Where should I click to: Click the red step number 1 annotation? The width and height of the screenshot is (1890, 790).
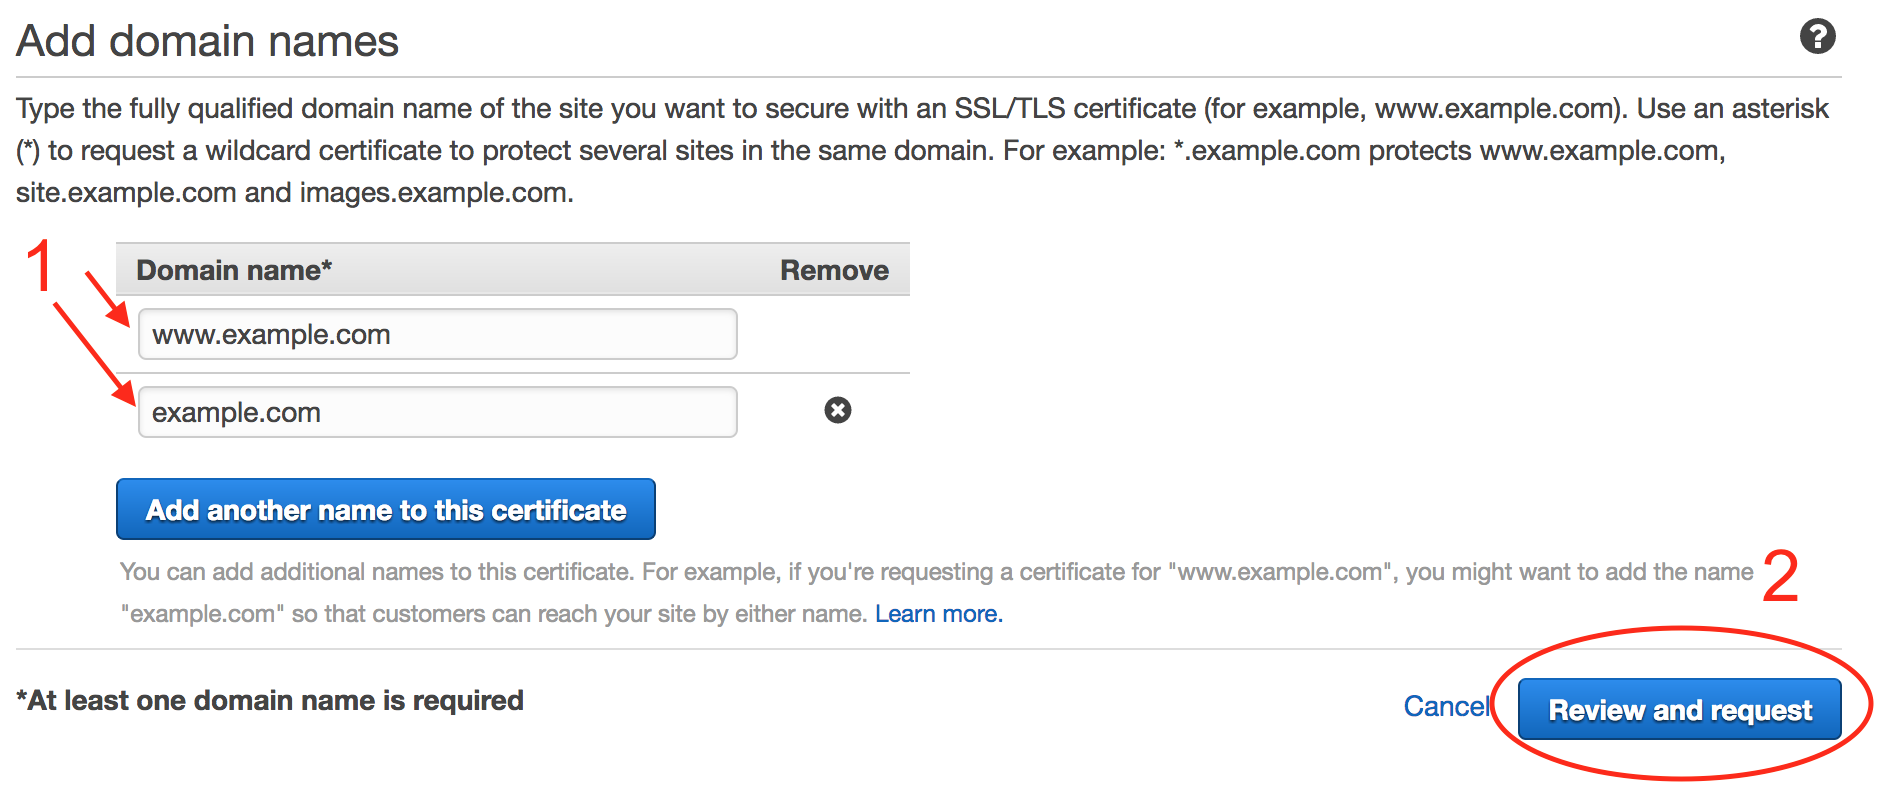click(x=40, y=267)
